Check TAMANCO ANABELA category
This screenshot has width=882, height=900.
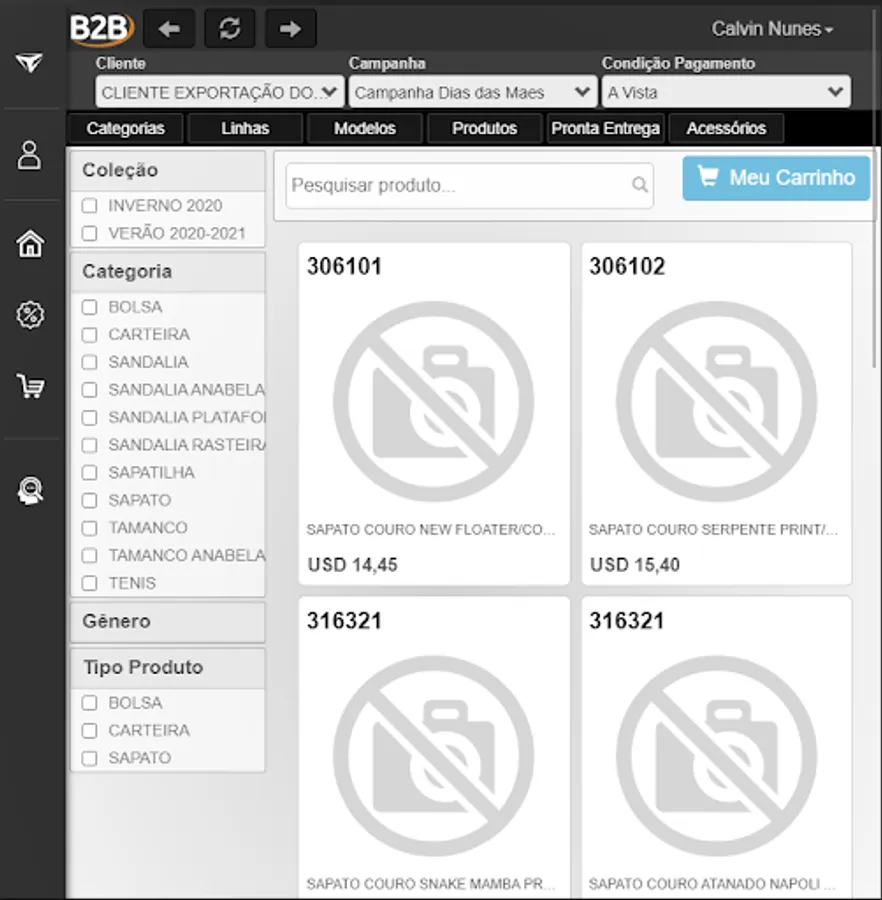click(90, 556)
